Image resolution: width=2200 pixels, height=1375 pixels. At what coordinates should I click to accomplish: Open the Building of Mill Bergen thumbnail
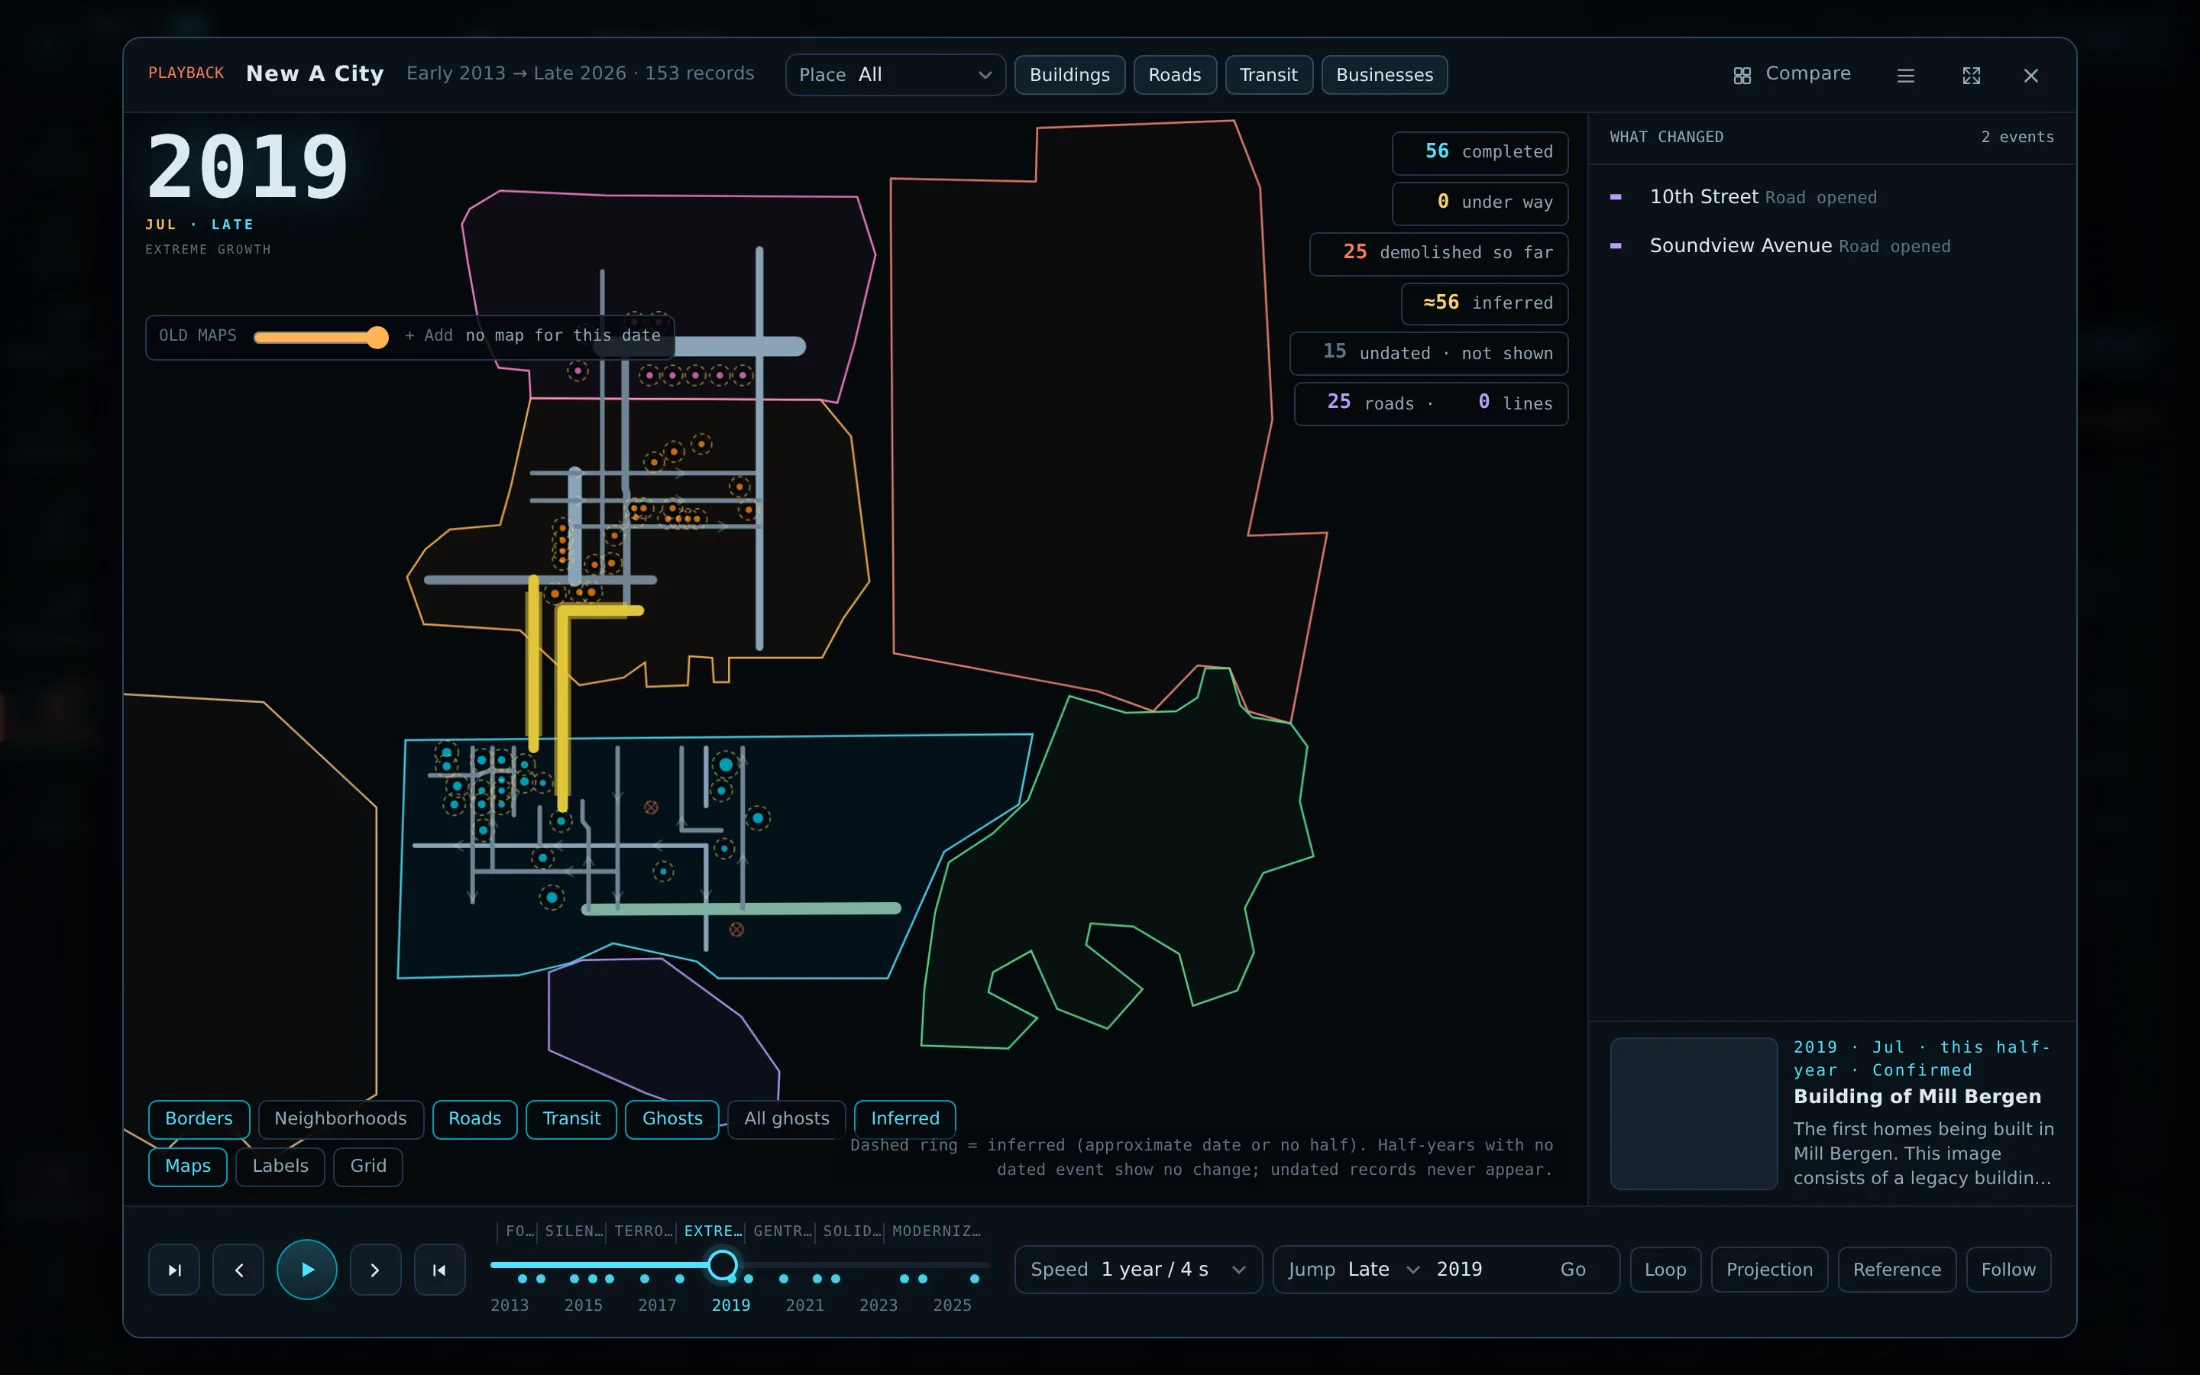tap(1693, 1113)
